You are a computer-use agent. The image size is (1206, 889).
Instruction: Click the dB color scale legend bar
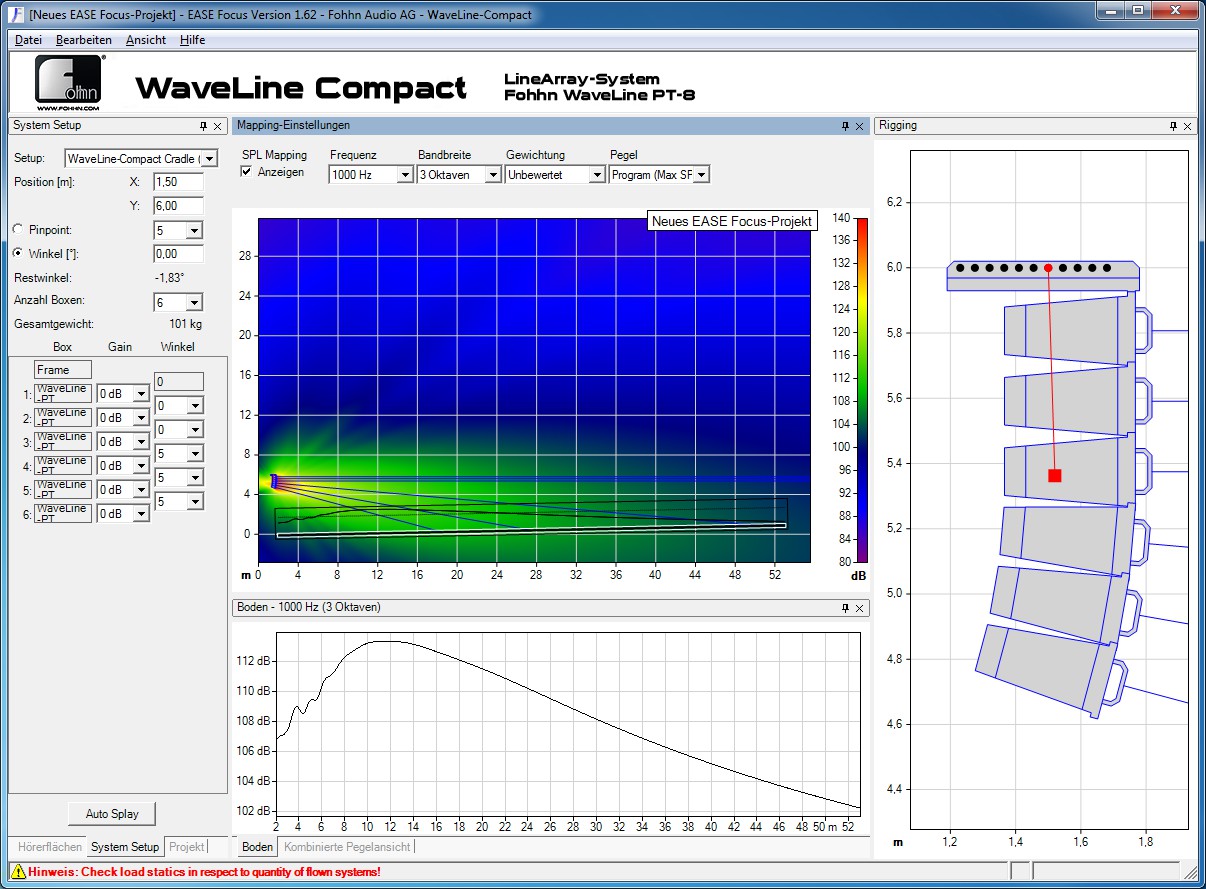click(862, 389)
